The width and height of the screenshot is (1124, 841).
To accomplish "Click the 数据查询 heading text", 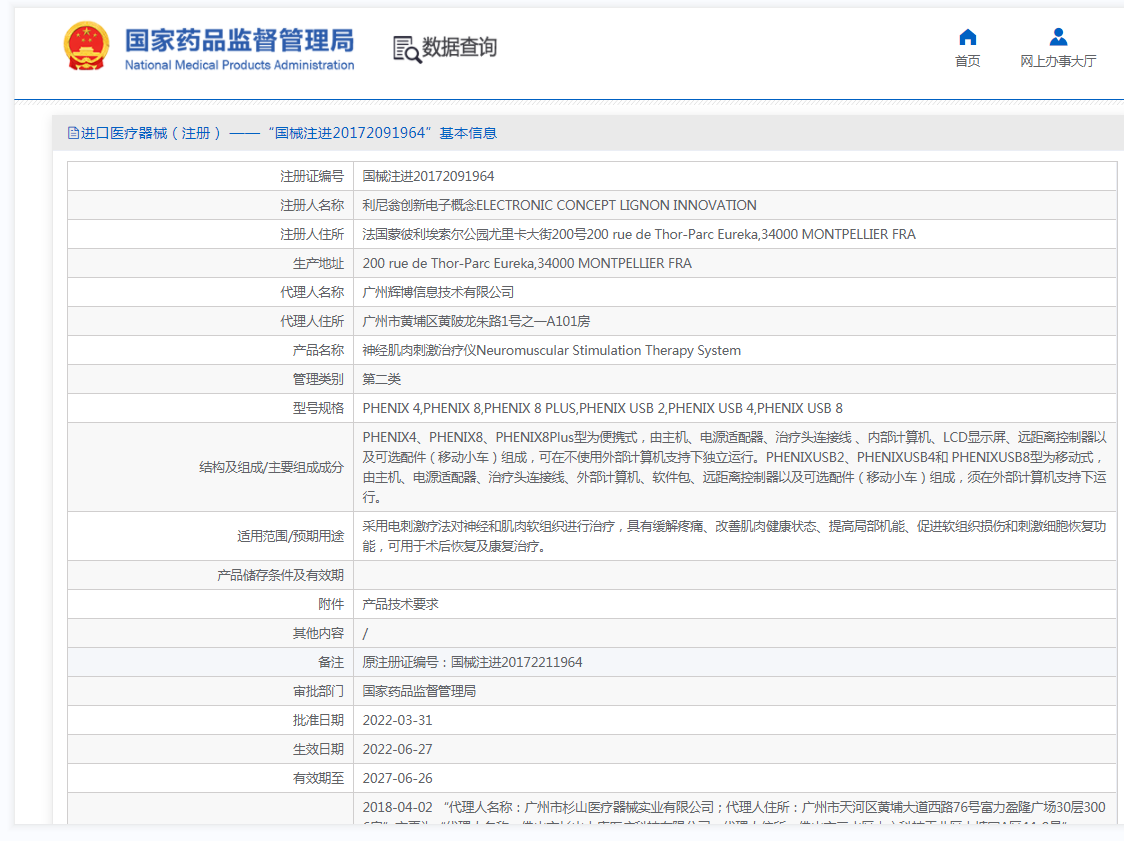I will pyautogui.click(x=459, y=47).
